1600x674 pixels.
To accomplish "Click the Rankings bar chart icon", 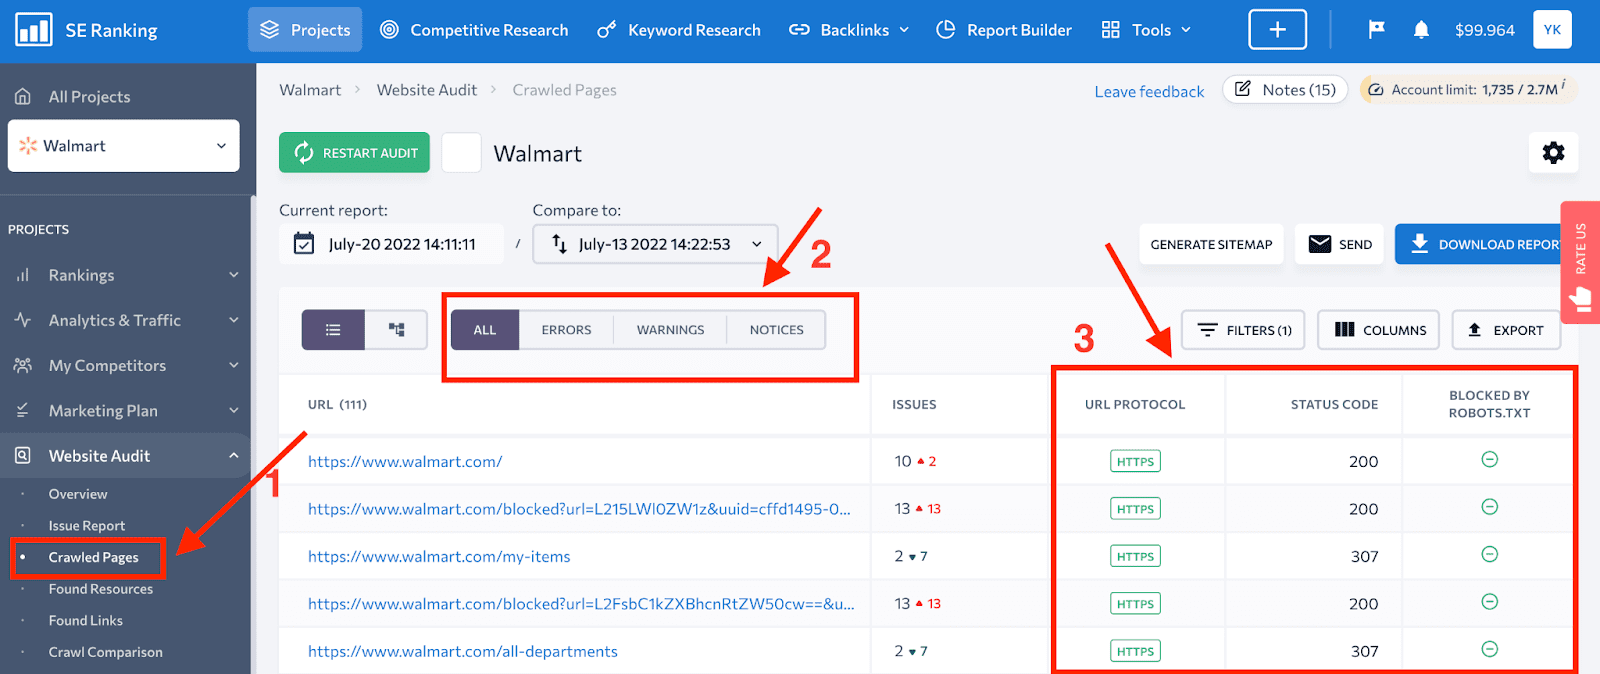I will [x=22, y=275].
